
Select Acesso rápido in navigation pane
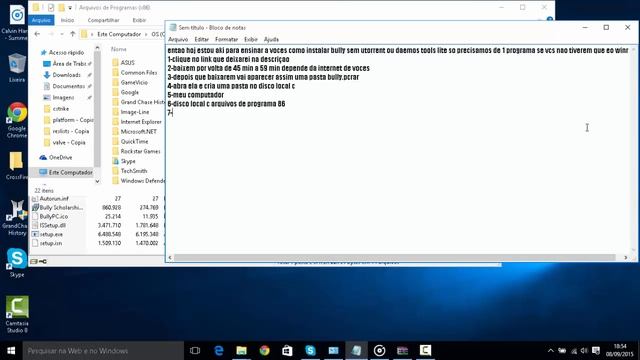(x=66, y=52)
